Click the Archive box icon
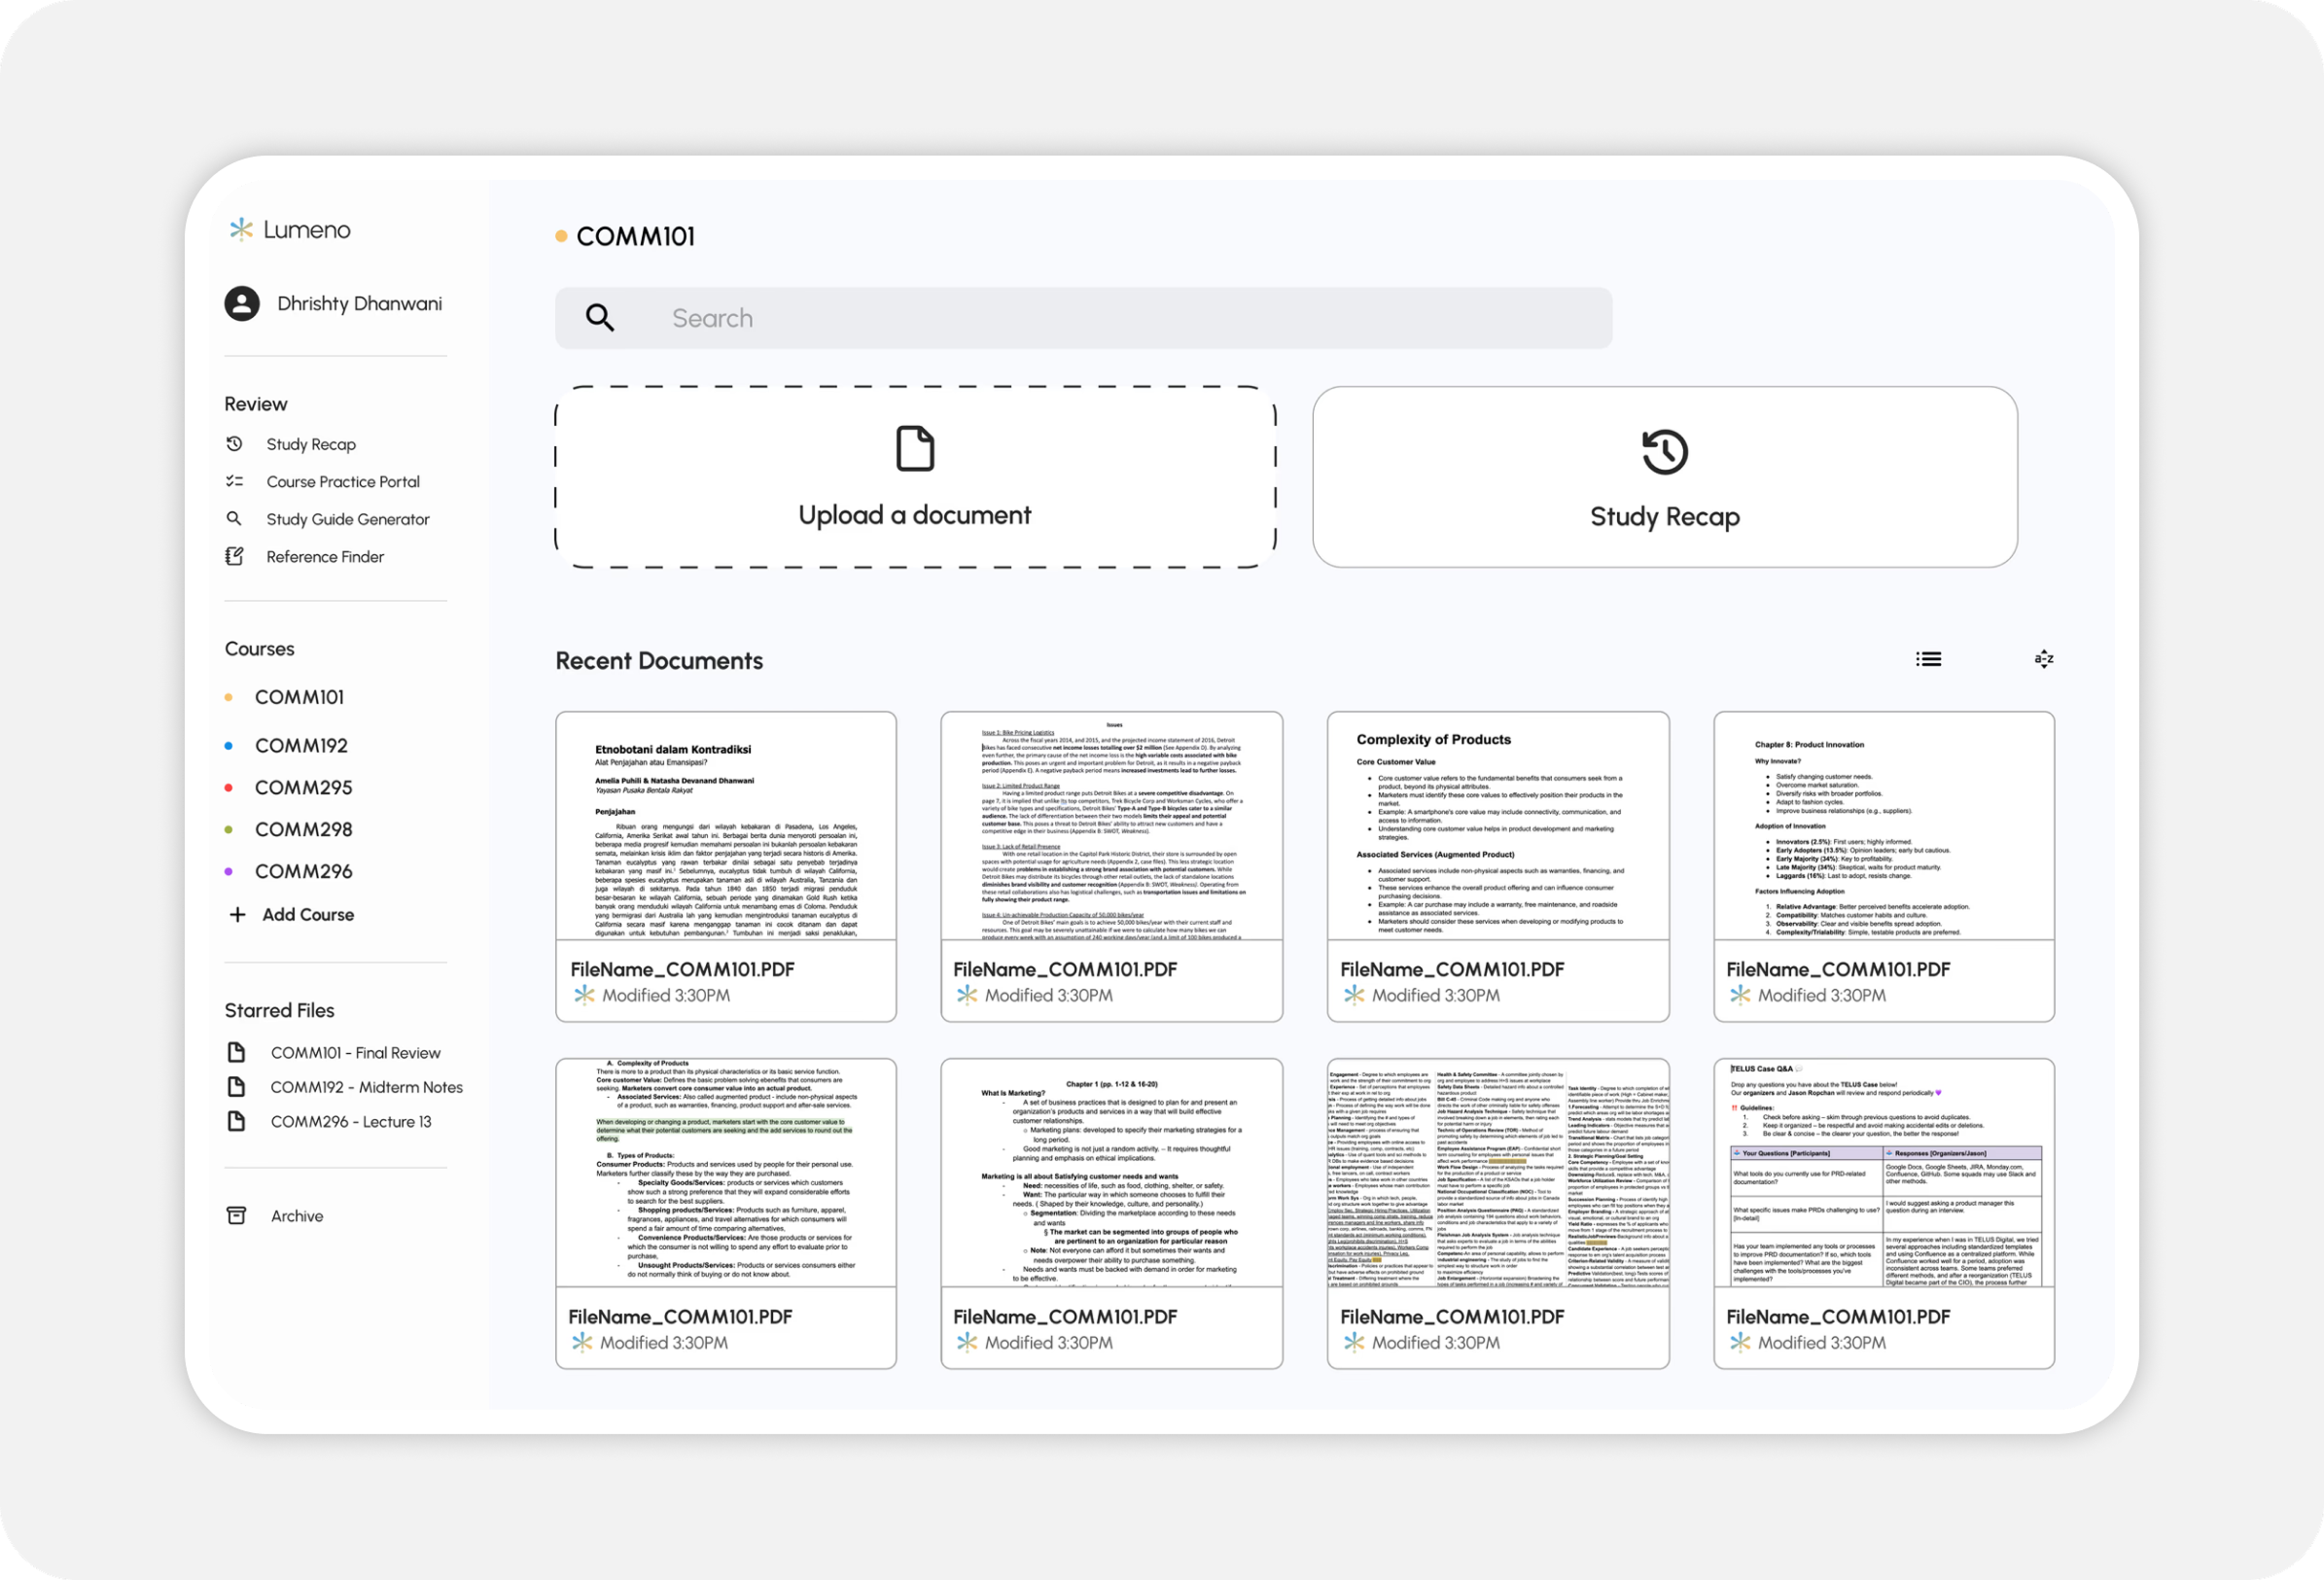 pyautogui.click(x=237, y=1216)
